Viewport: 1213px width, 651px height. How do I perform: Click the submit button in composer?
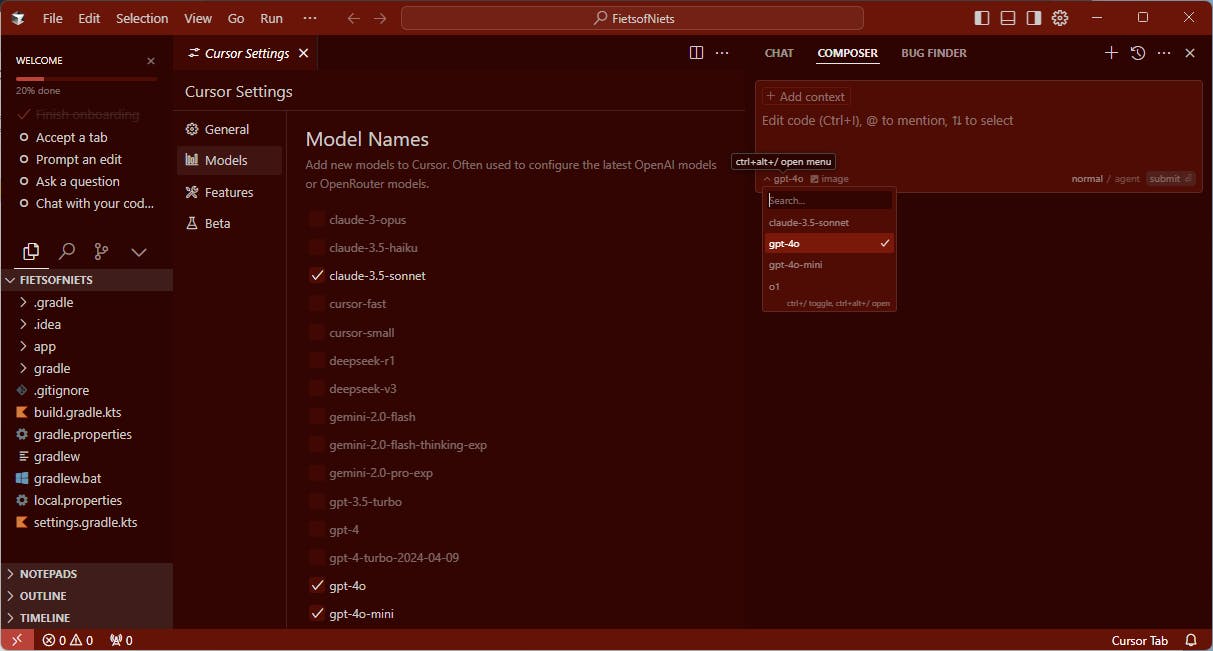1170,179
